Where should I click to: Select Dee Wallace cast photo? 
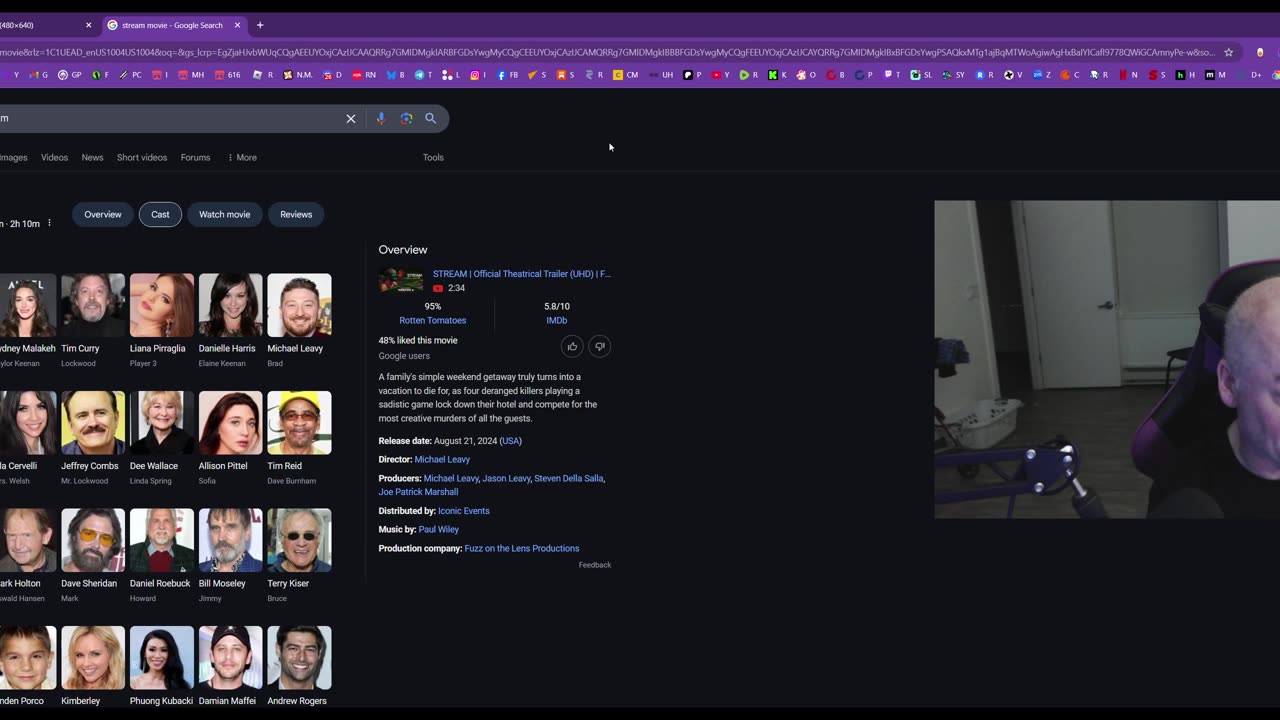point(161,422)
